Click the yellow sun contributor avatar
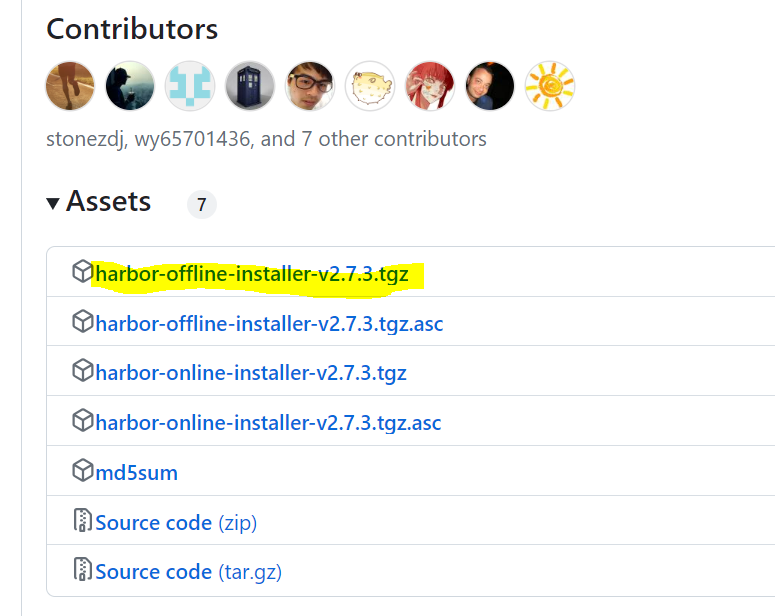This screenshot has height=616, width=775. click(x=550, y=86)
